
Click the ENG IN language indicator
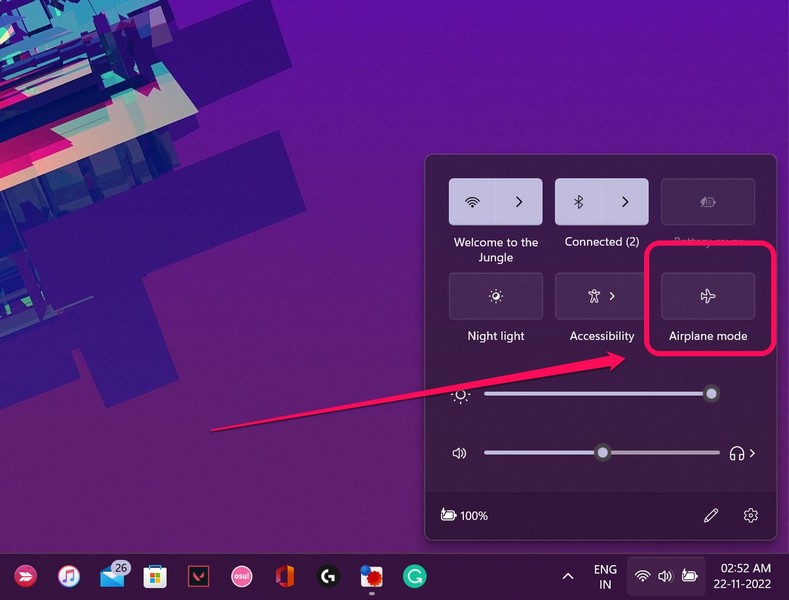(605, 577)
